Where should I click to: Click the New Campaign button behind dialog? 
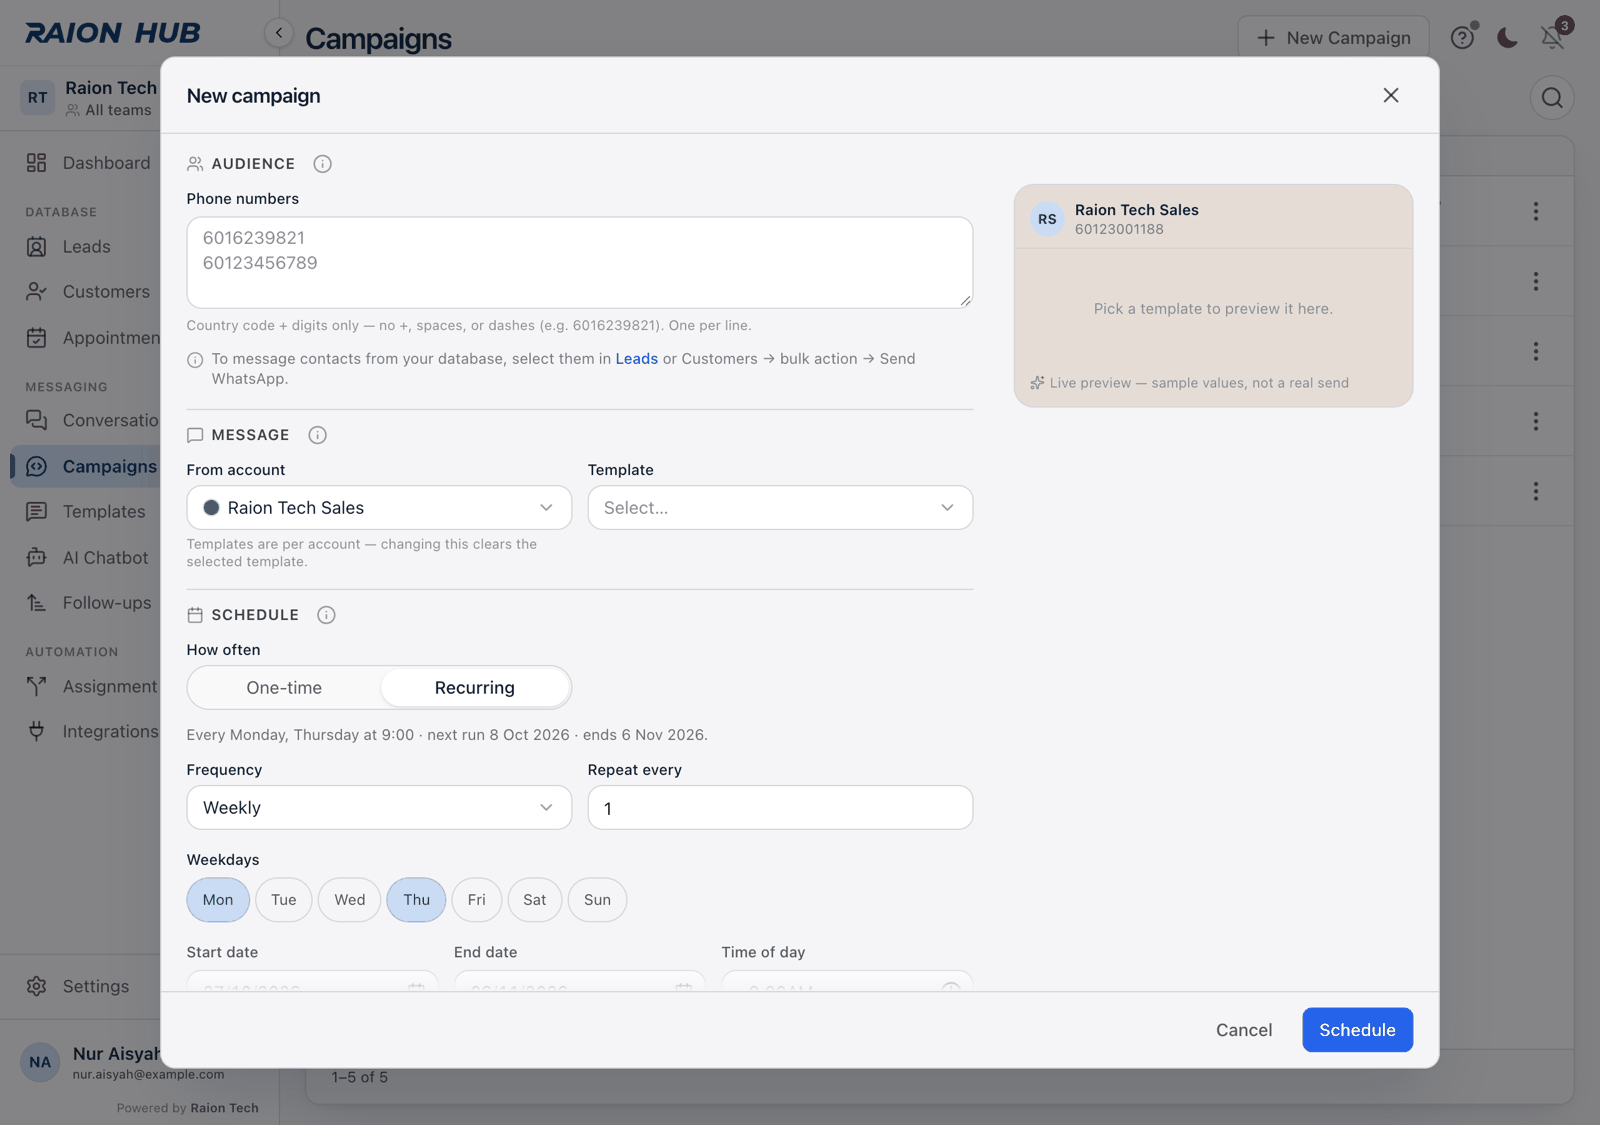[x=1333, y=38]
